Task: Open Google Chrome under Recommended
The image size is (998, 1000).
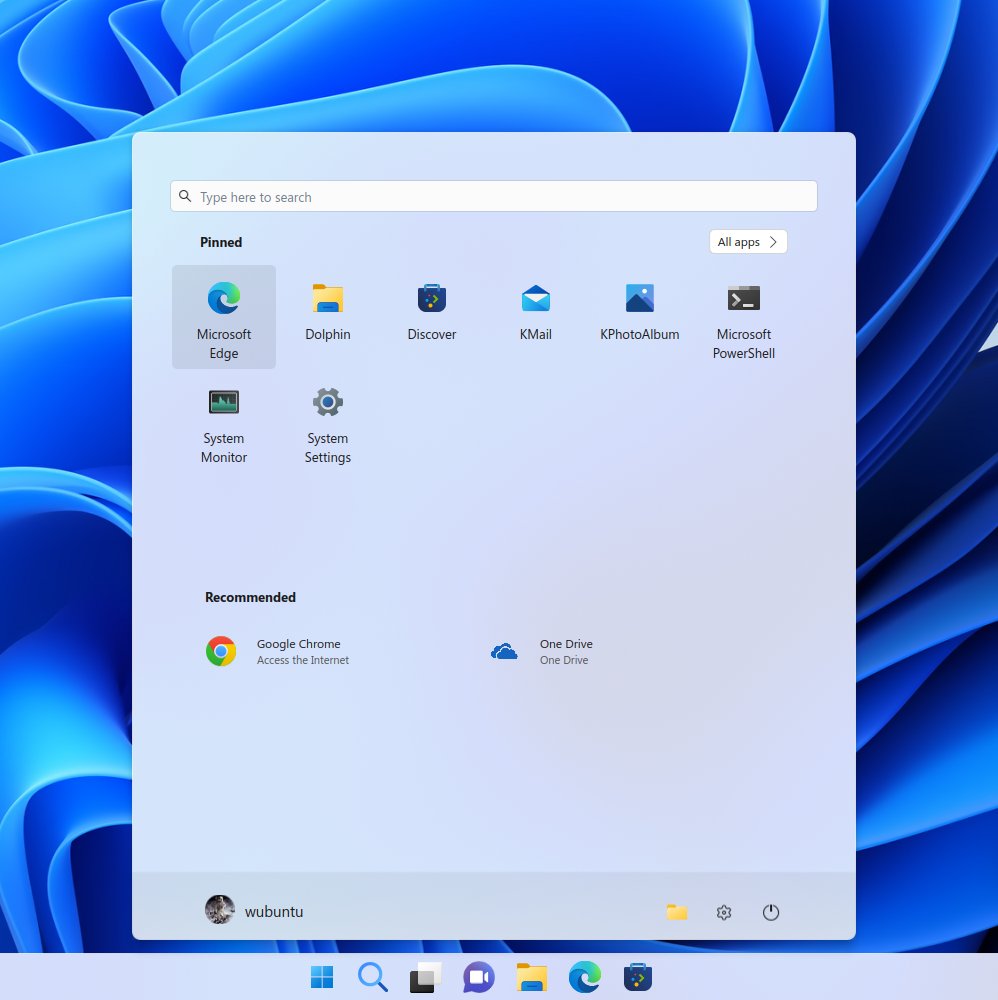Action: (x=277, y=651)
